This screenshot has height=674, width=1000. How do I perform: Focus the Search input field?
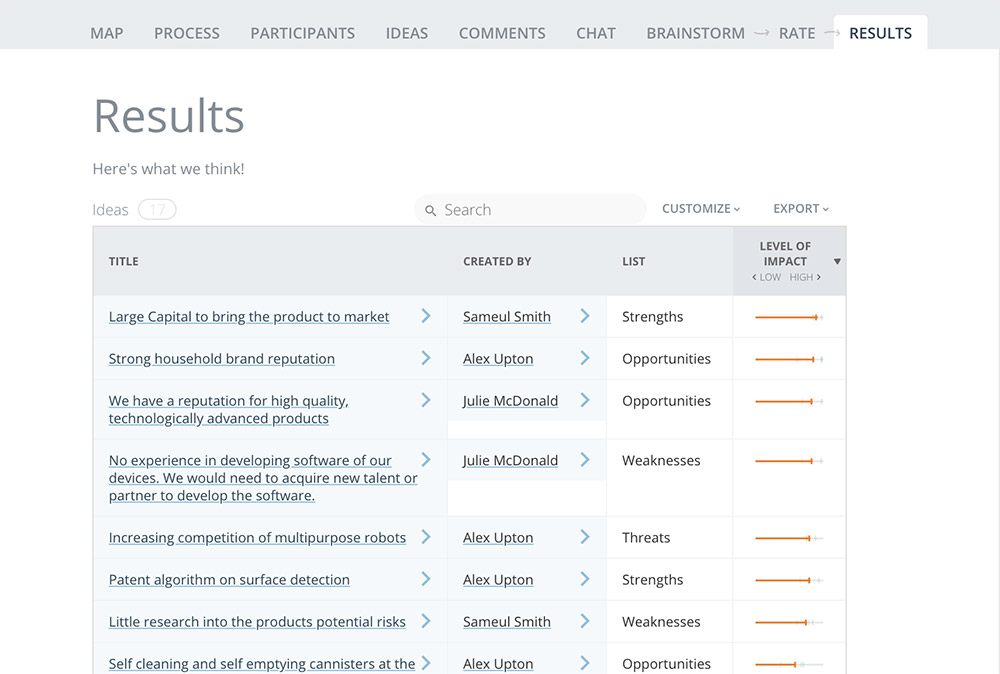tap(531, 210)
